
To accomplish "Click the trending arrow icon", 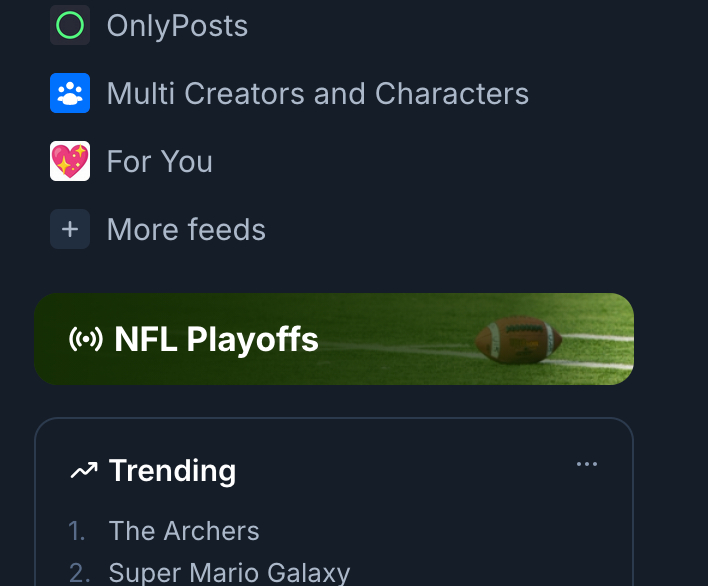I will coord(84,471).
